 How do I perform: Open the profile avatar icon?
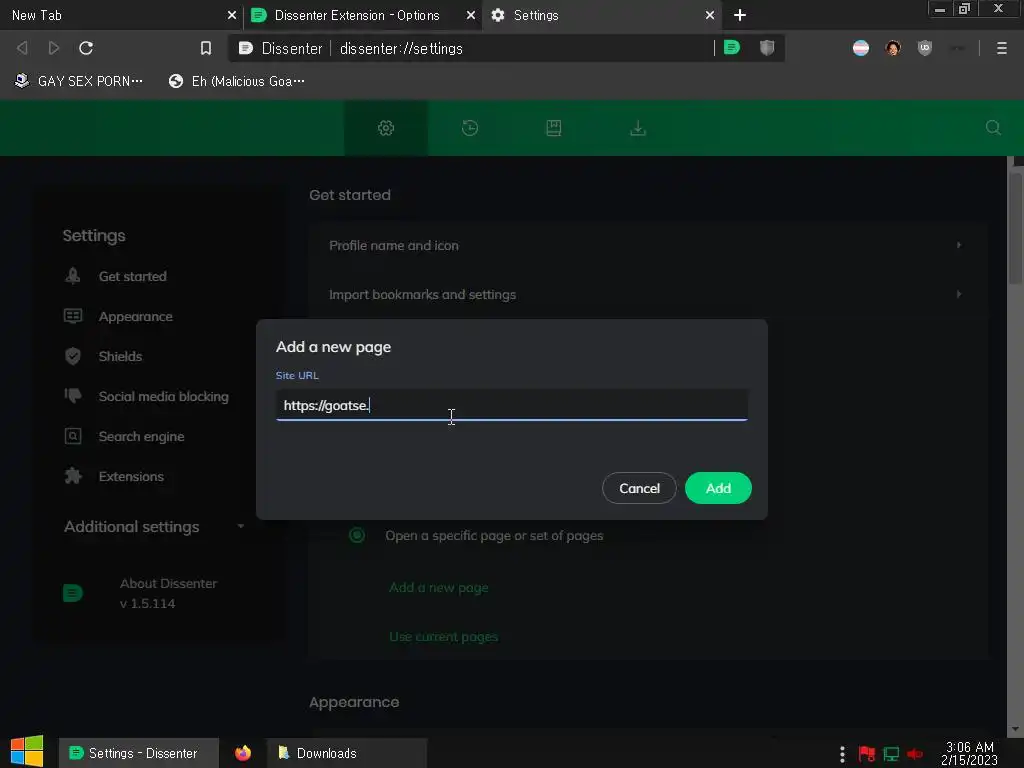893,48
